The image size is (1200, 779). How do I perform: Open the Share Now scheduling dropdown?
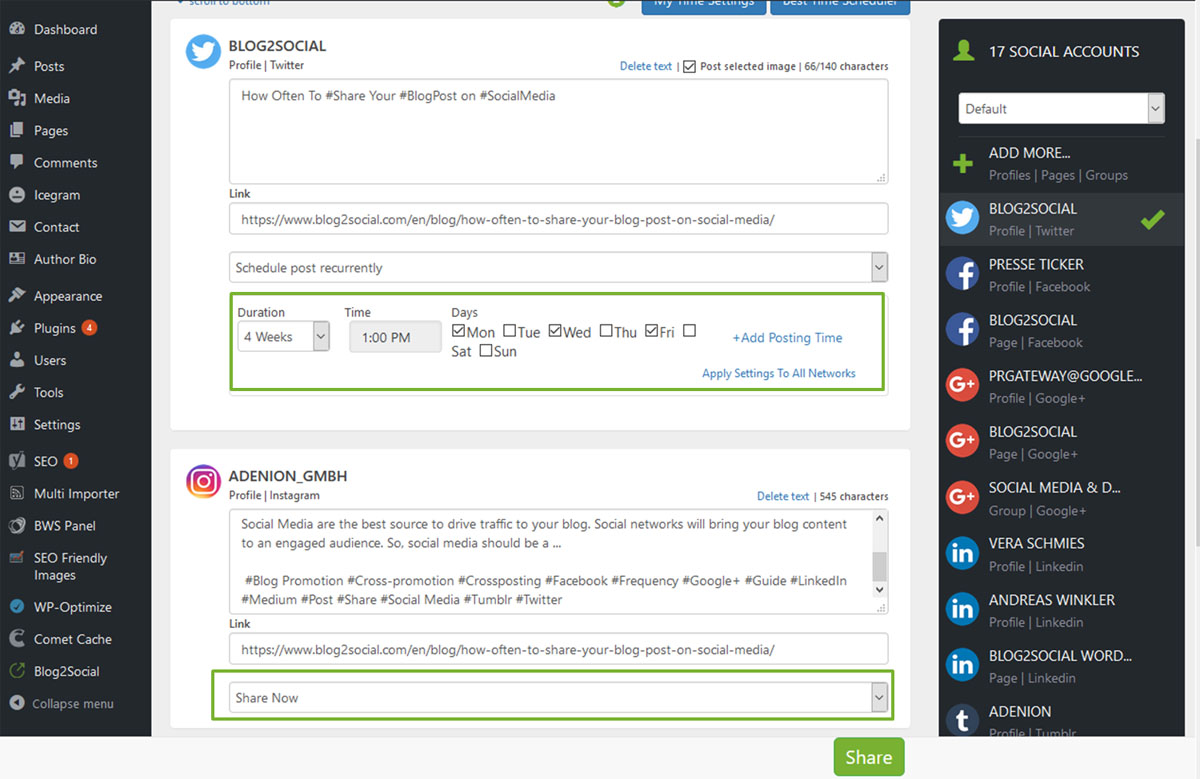click(x=558, y=698)
